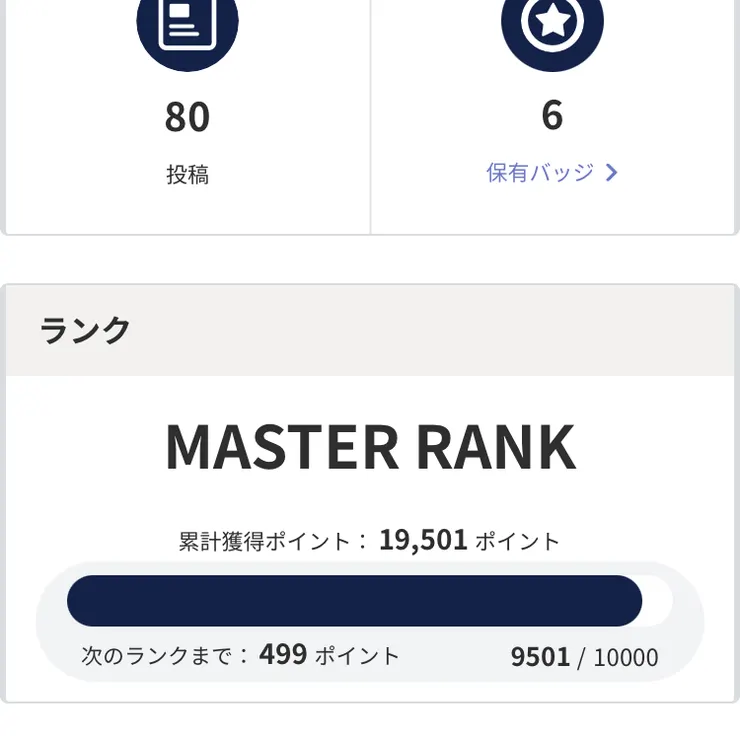Screen dimensions: 740x740
Task: Click the 19,501 total points value
Action: point(423,540)
